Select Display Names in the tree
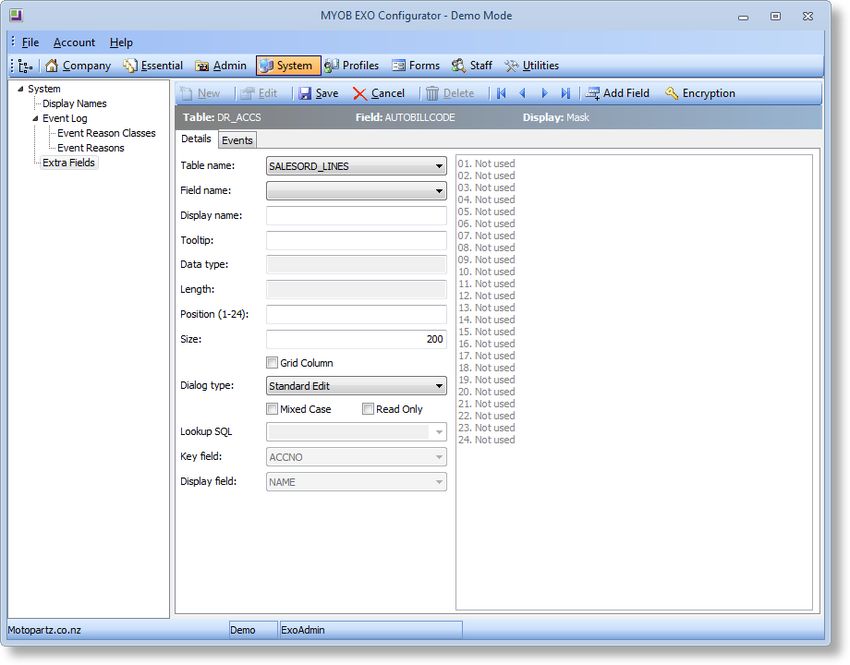The height and width of the screenshot is (665, 850). click(x=74, y=104)
